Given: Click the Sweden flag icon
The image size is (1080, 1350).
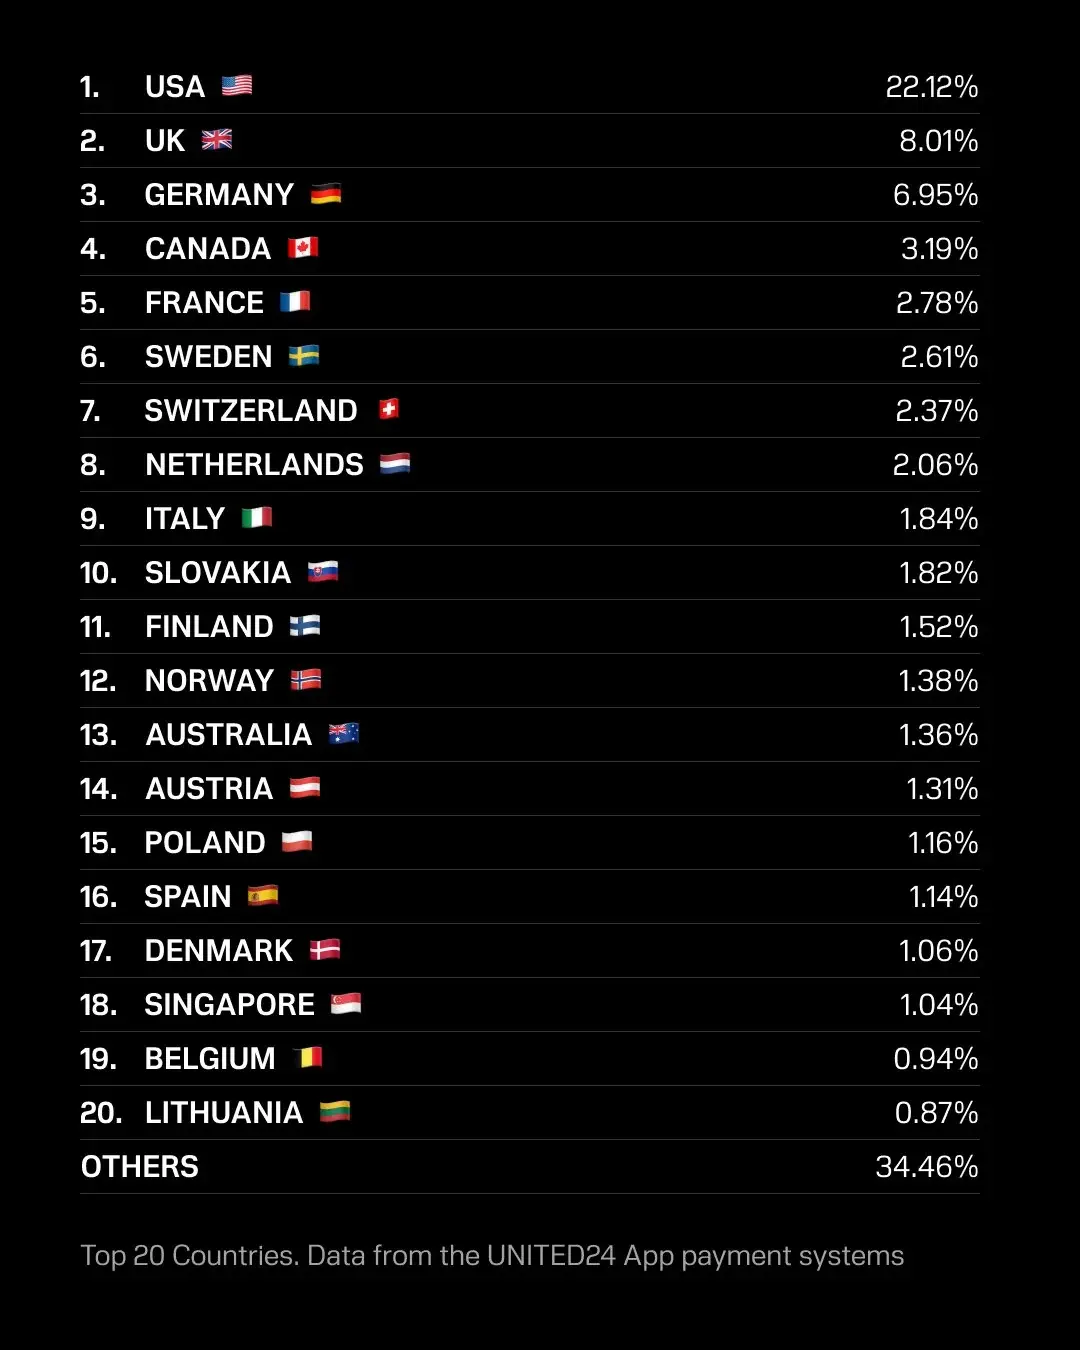Looking at the screenshot, I should click(x=304, y=356).
